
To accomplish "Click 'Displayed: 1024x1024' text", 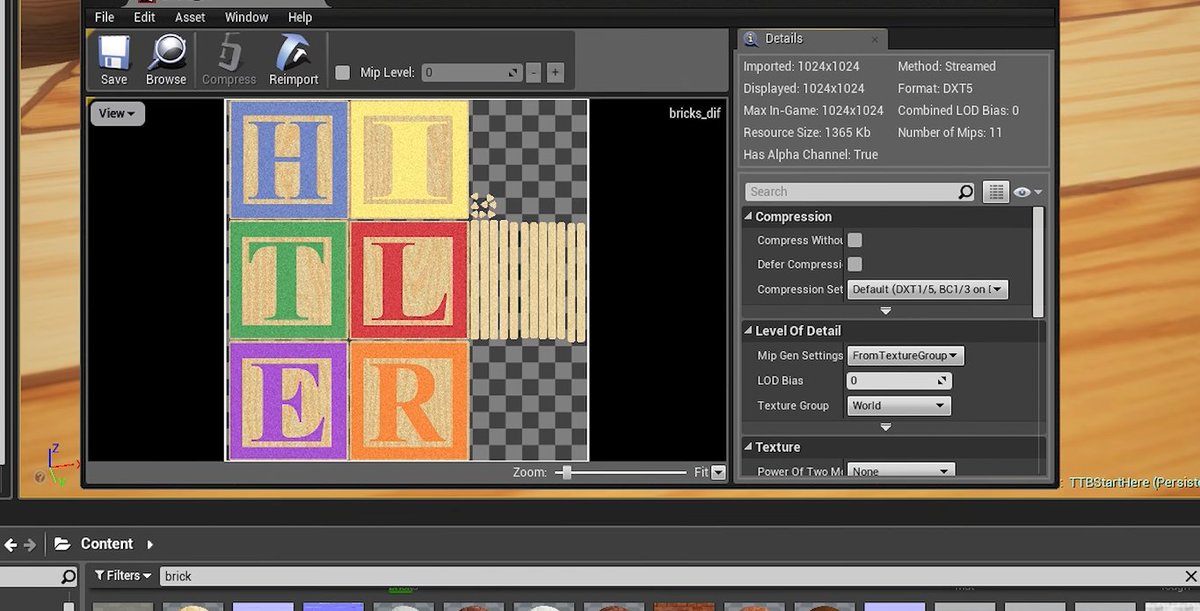I will click(804, 89).
